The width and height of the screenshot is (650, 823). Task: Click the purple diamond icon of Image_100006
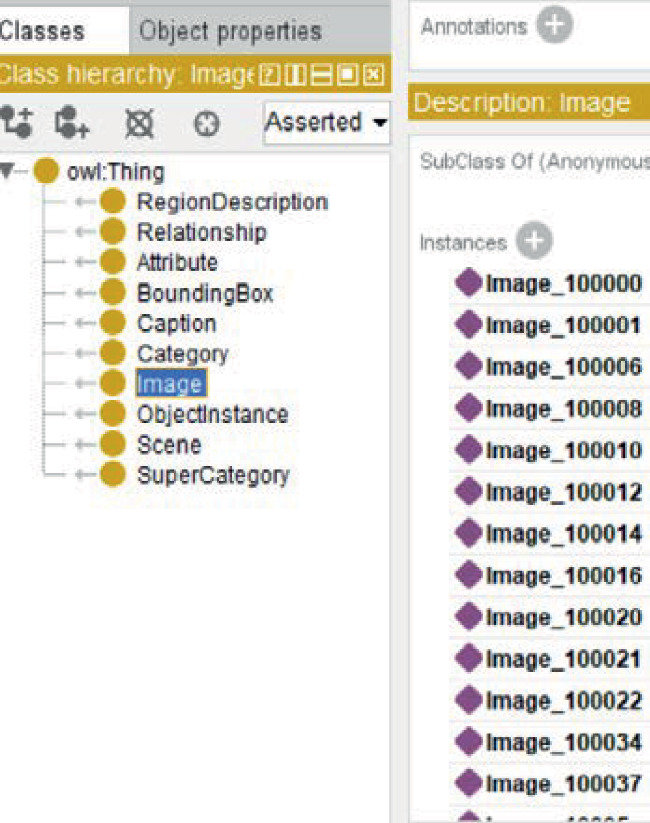point(468,365)
